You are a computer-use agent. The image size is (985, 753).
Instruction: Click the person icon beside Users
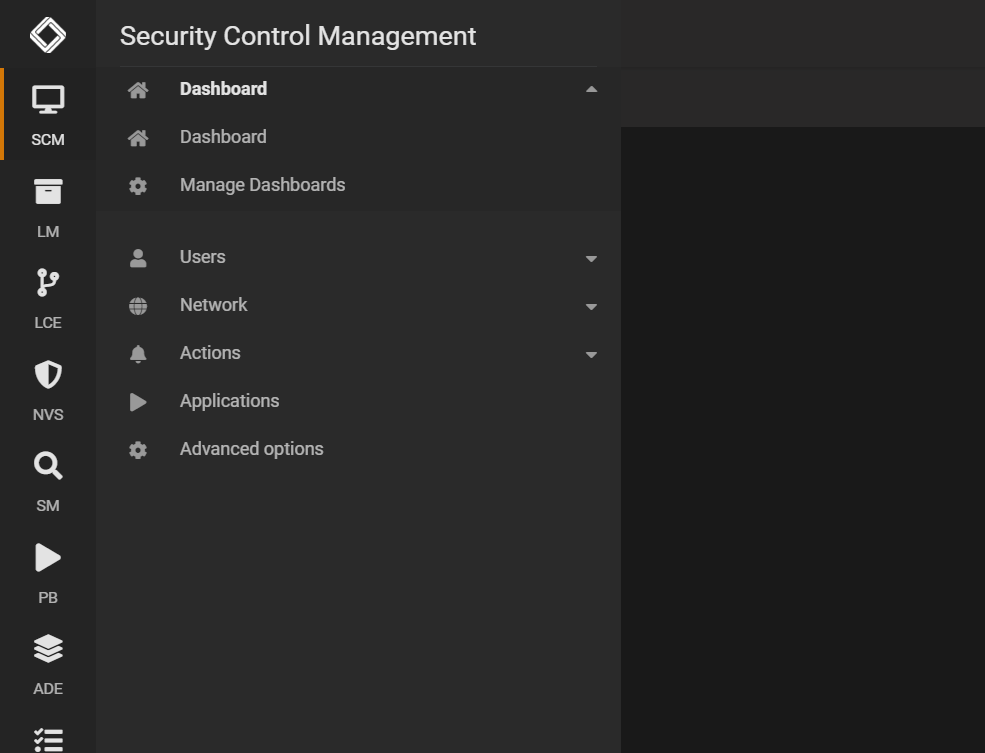138,258
